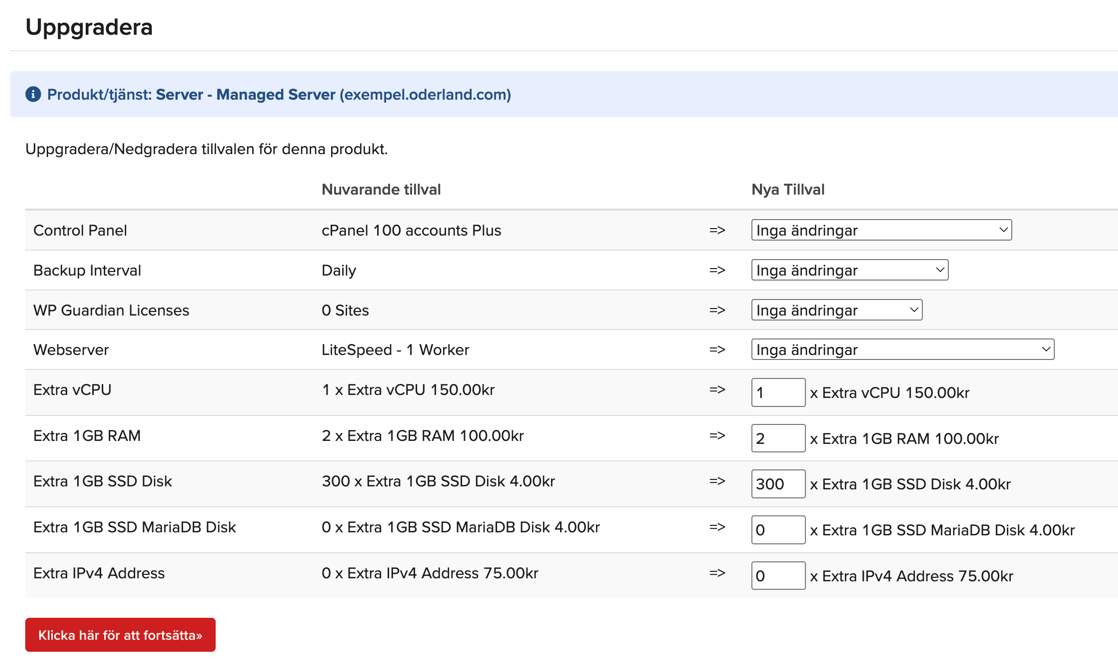Expand the Backup Interval dropdown
Viewport: 1118px width, 668px height.
click(x=849, y=270)
